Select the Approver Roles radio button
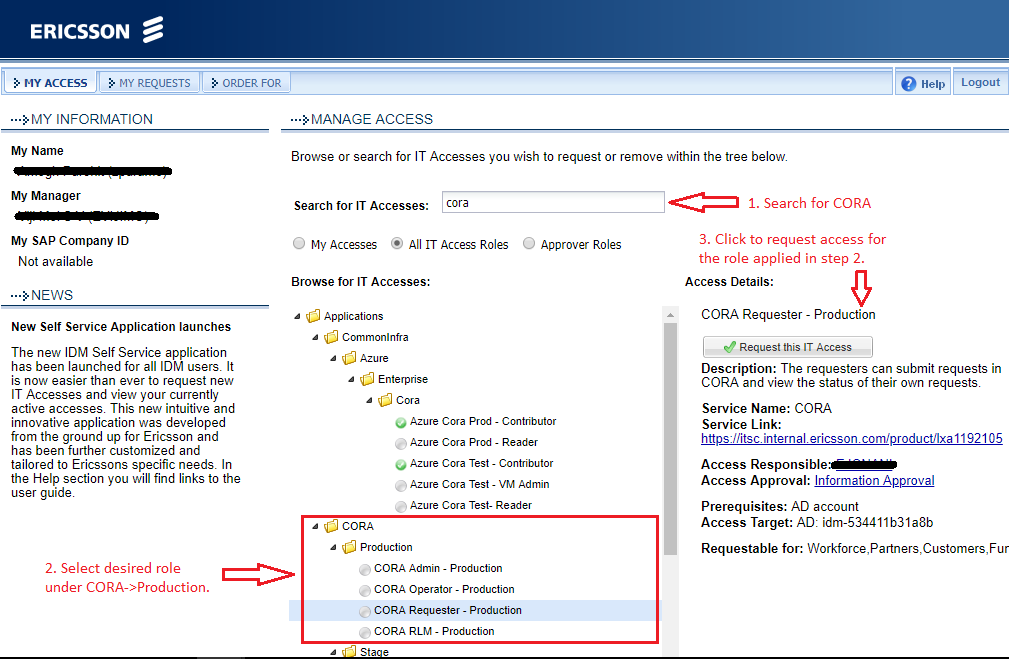1009x660 pixels. click(529, 244)
